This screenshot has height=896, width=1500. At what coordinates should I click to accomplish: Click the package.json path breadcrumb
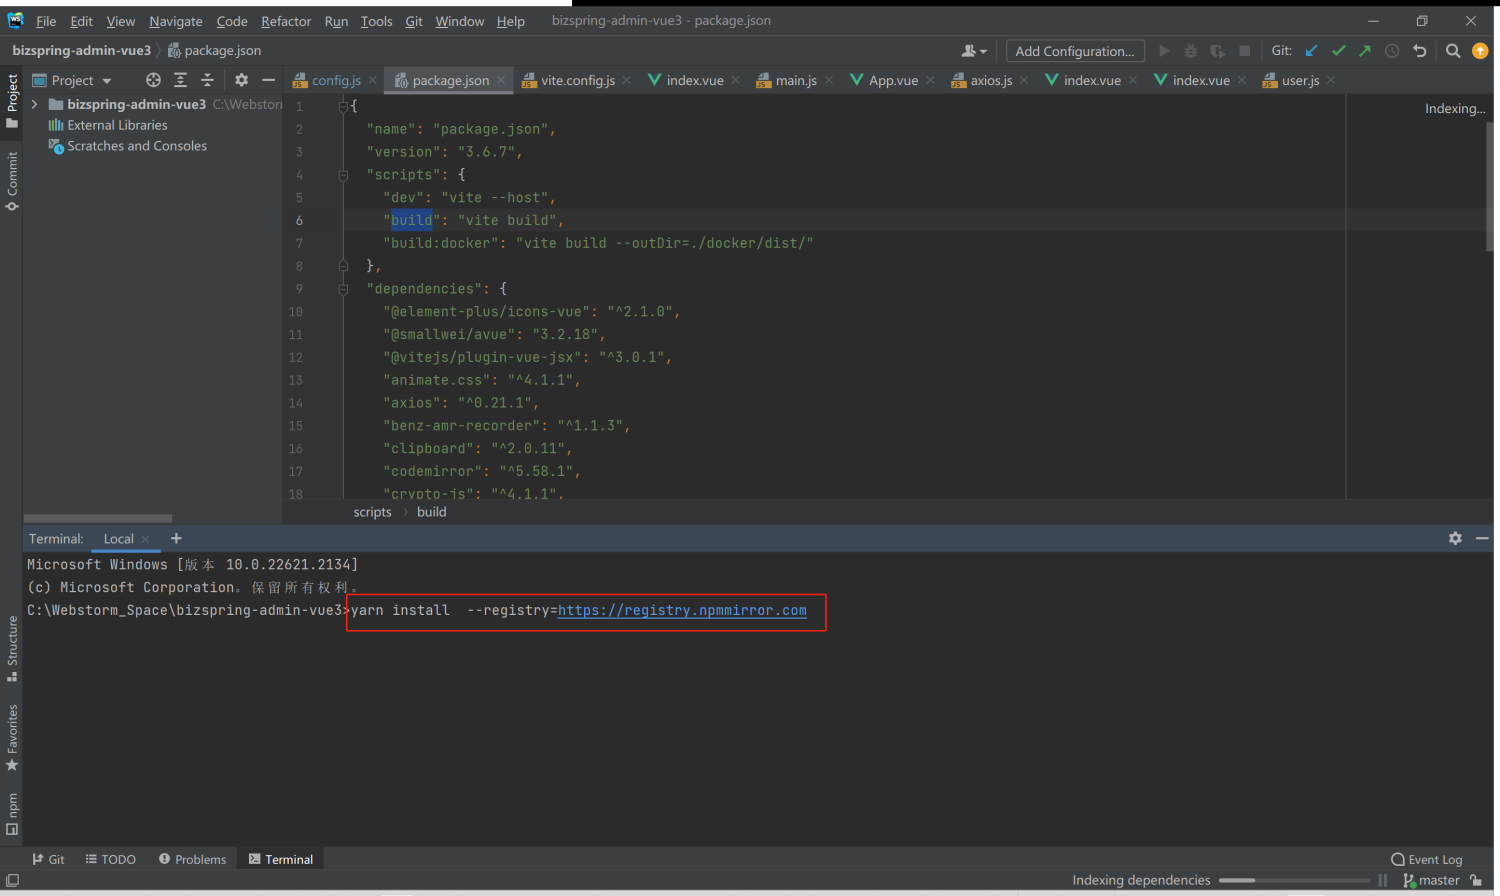(x=214, y=50)
